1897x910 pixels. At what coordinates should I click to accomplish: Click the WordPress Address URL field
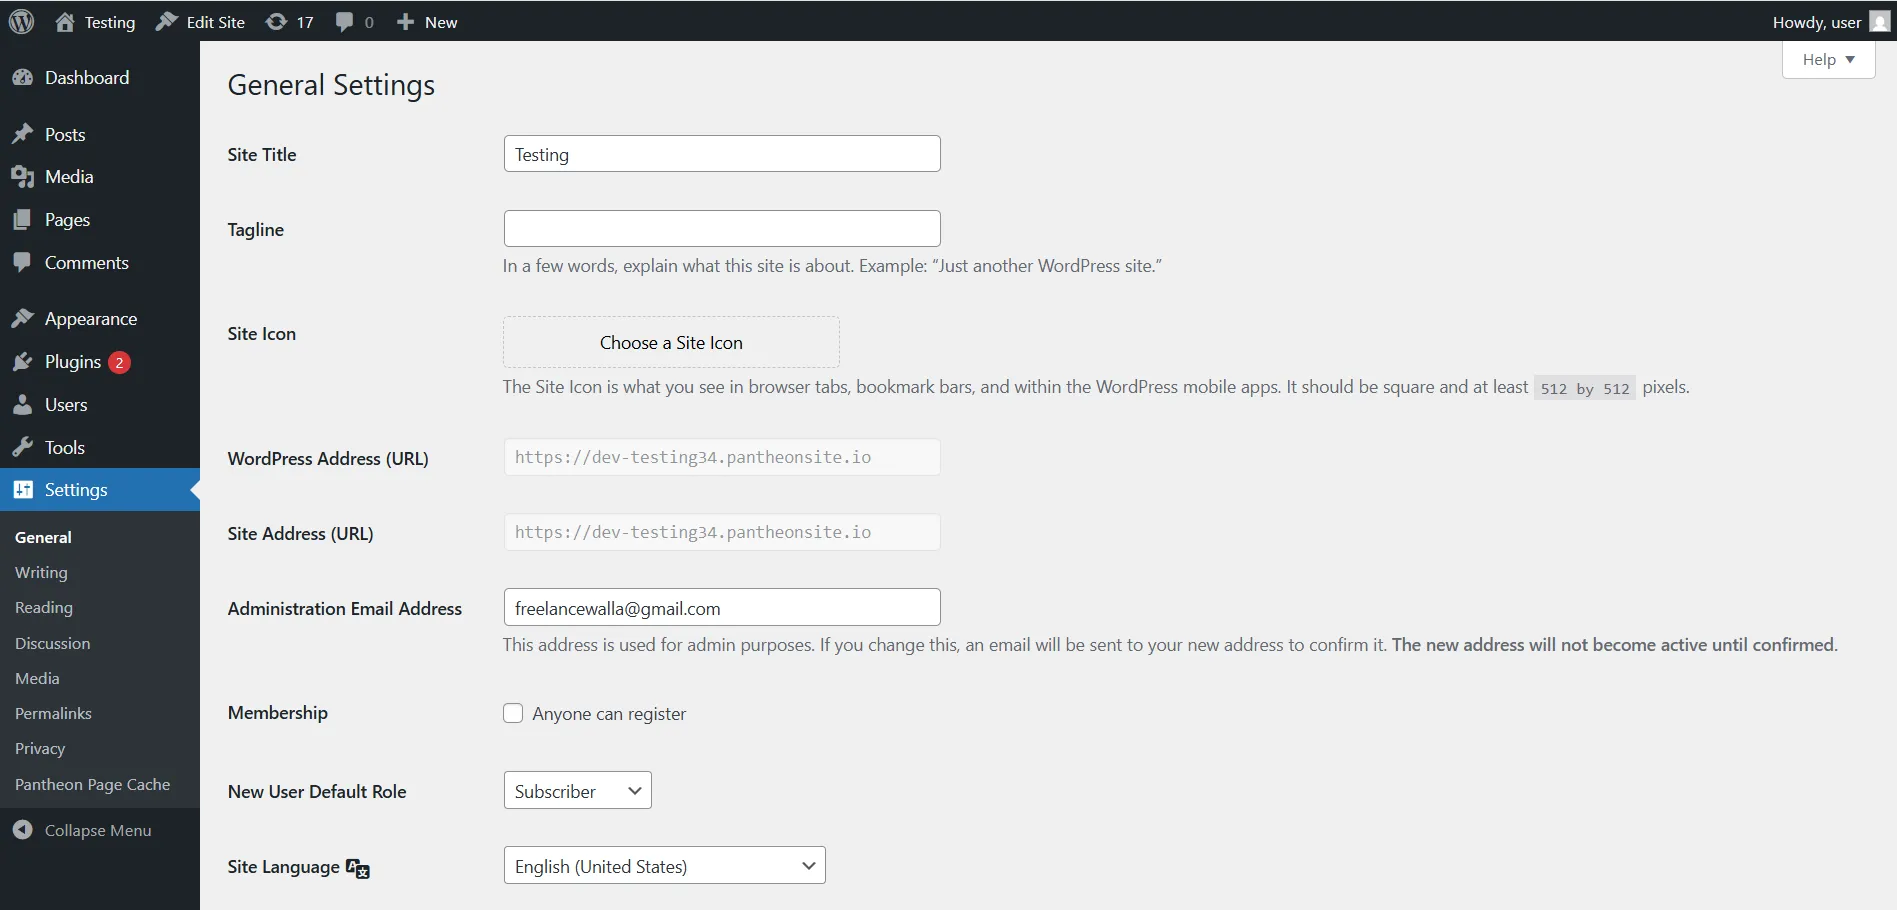coord(722,457)
